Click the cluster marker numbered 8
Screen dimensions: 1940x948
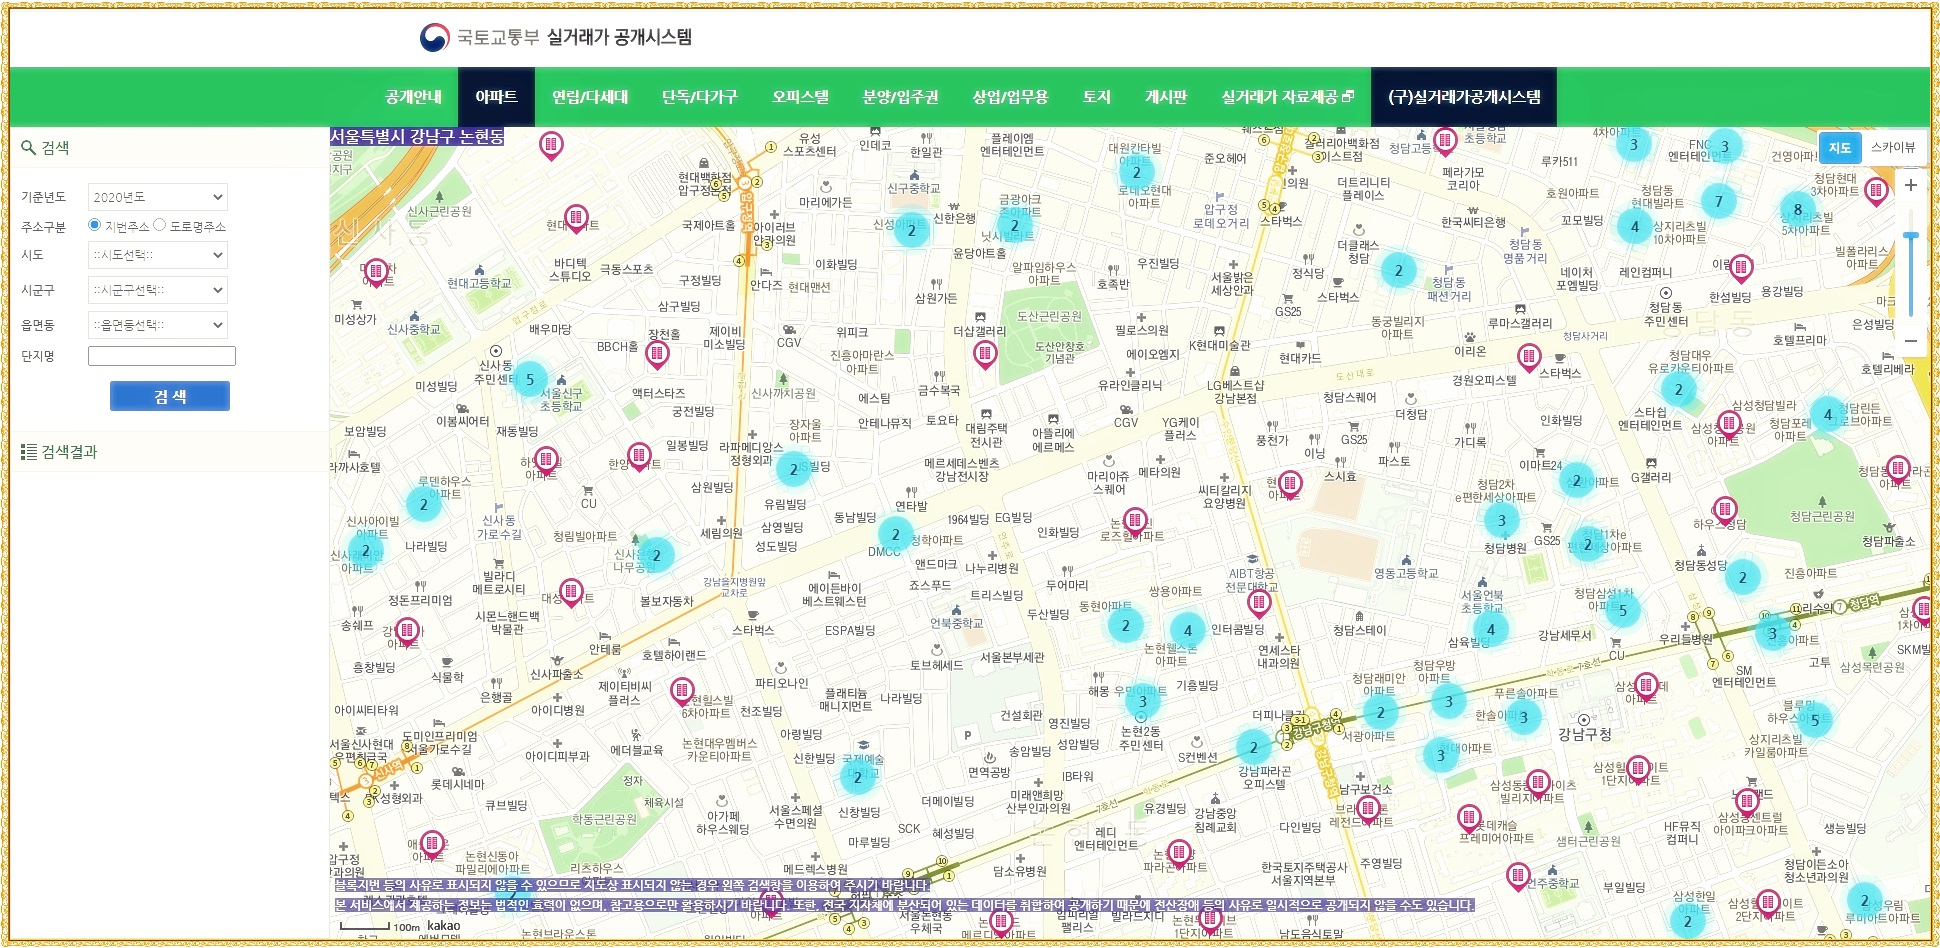click(x=1798, y=210)
